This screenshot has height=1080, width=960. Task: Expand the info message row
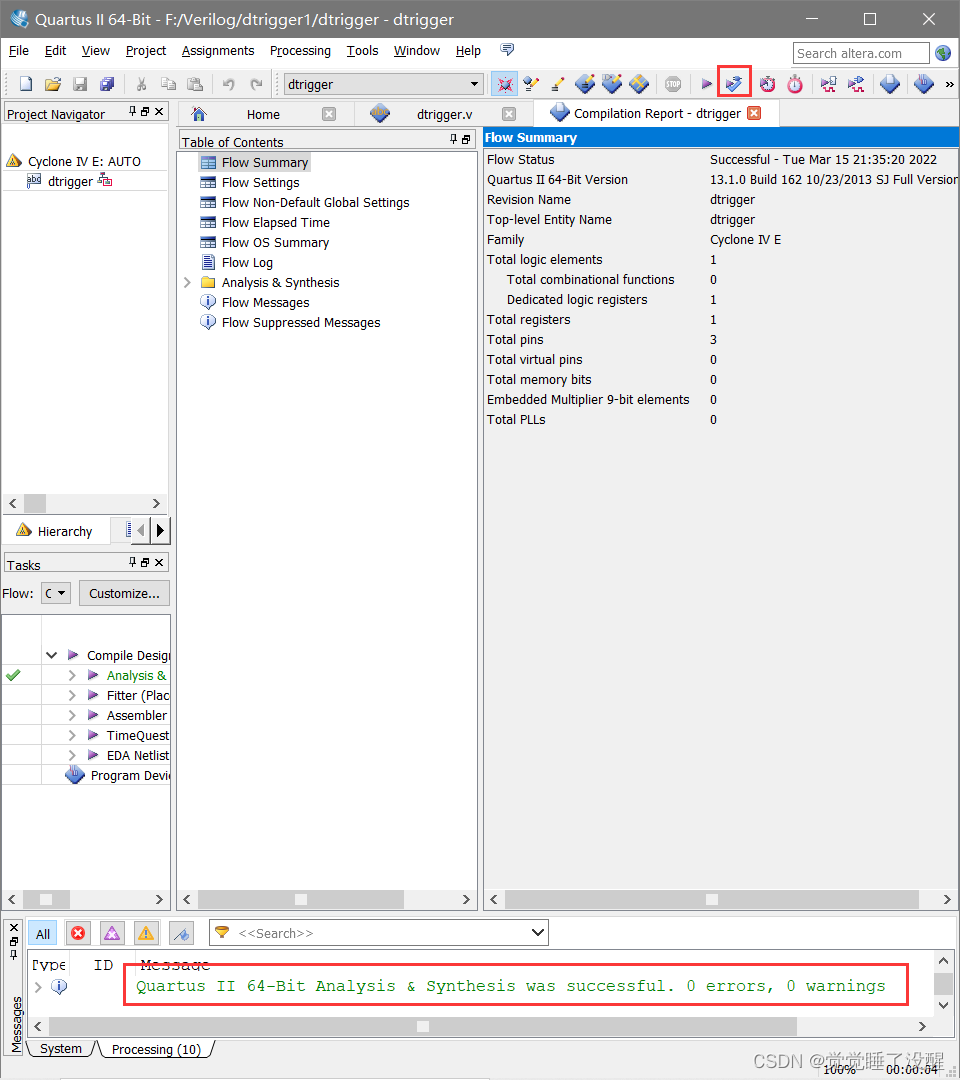(38, 986)
